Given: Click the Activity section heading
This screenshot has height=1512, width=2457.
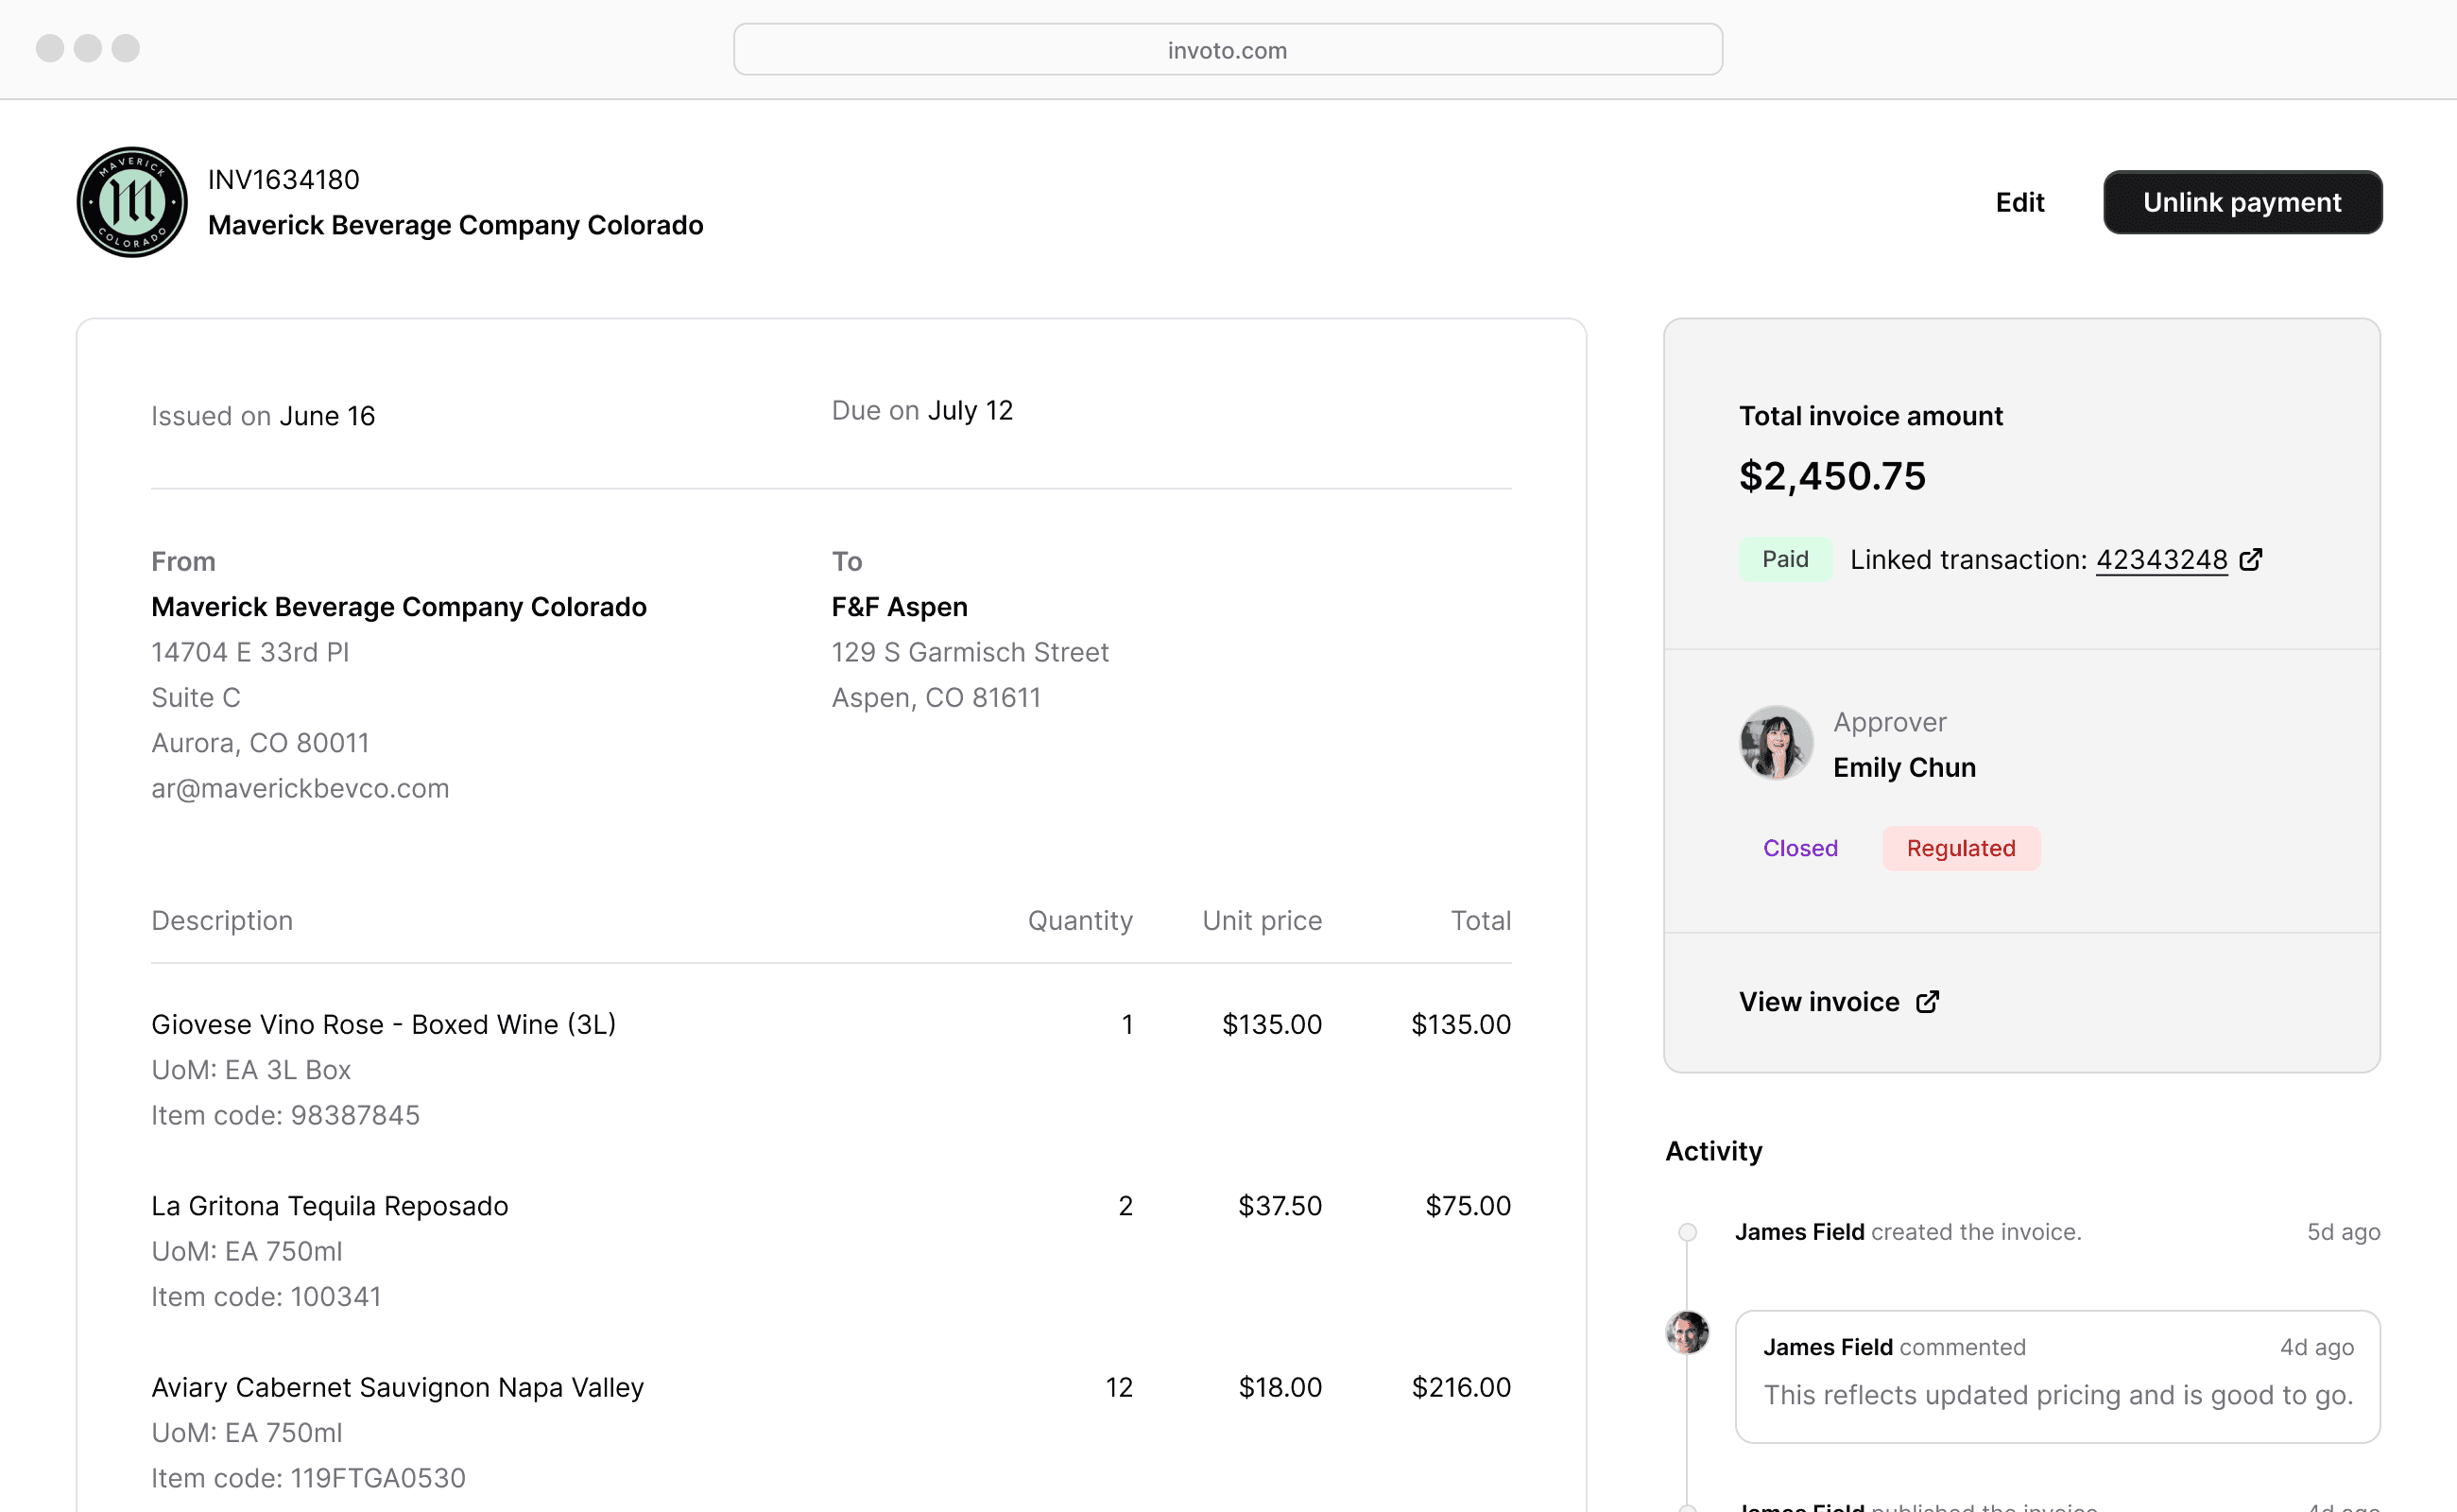Looking at the screenshot, I should (1713, 1151).
